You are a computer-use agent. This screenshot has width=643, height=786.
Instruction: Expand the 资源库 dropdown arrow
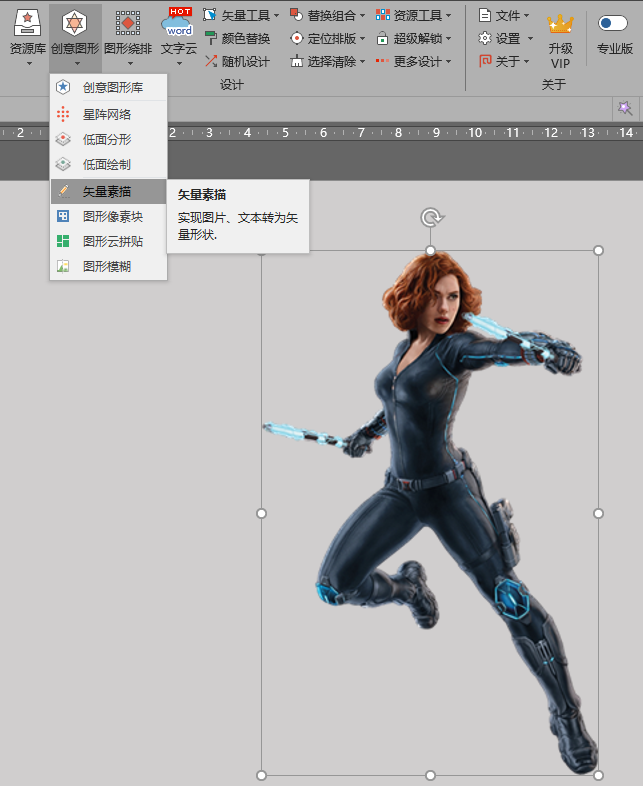coord(29,64)
